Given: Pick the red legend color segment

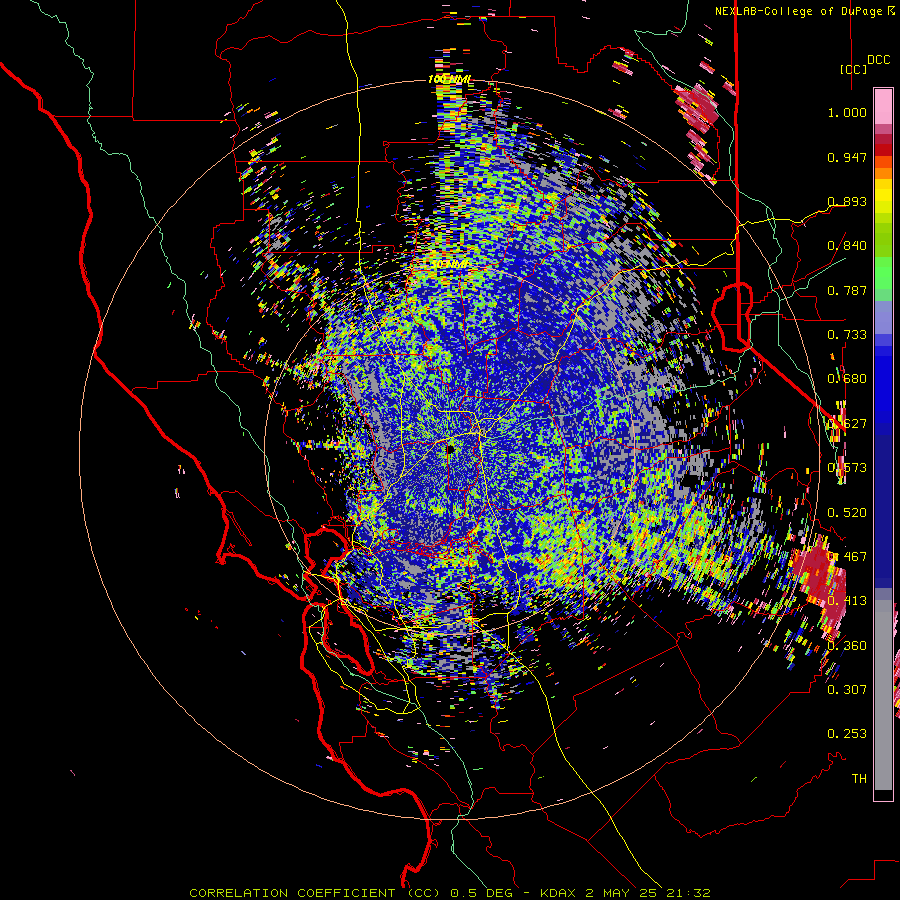Looking at the screenshot, I should point(883,149).
